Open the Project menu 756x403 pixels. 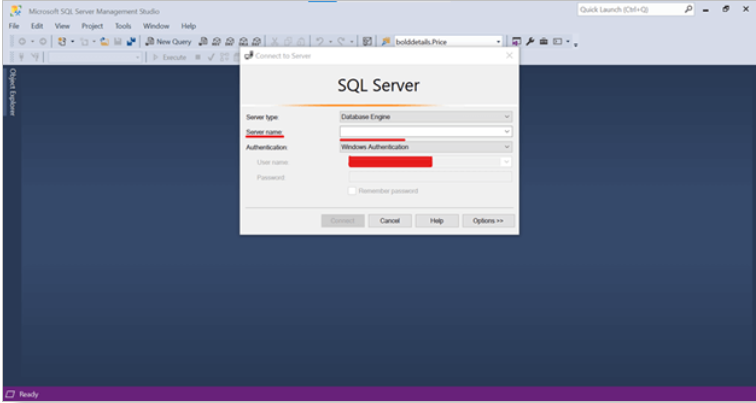92,26
